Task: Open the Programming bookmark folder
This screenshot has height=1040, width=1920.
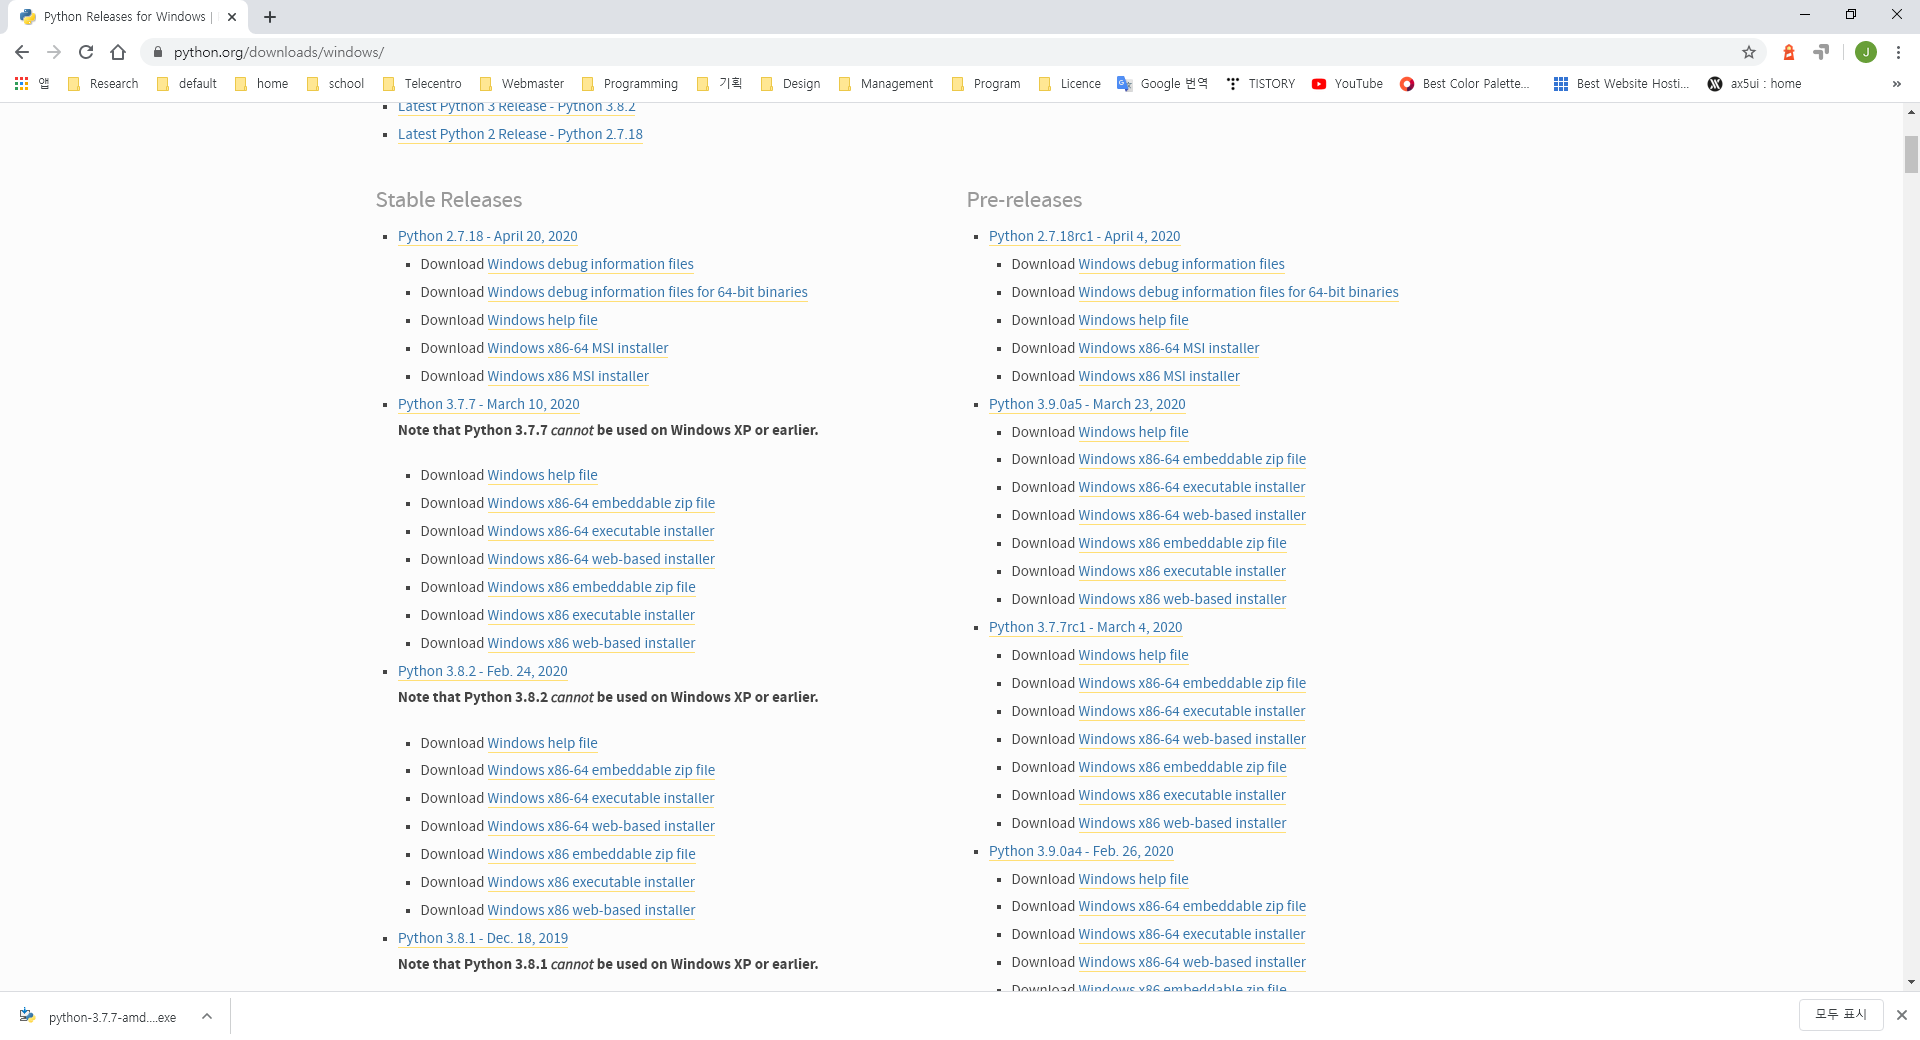Action: [630, 84]
